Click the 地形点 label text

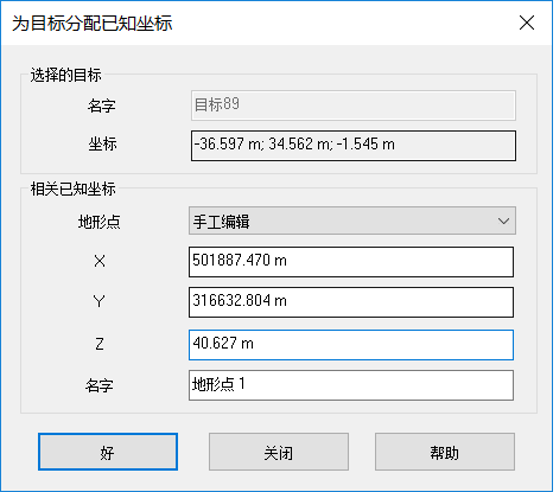coord(99,222)
